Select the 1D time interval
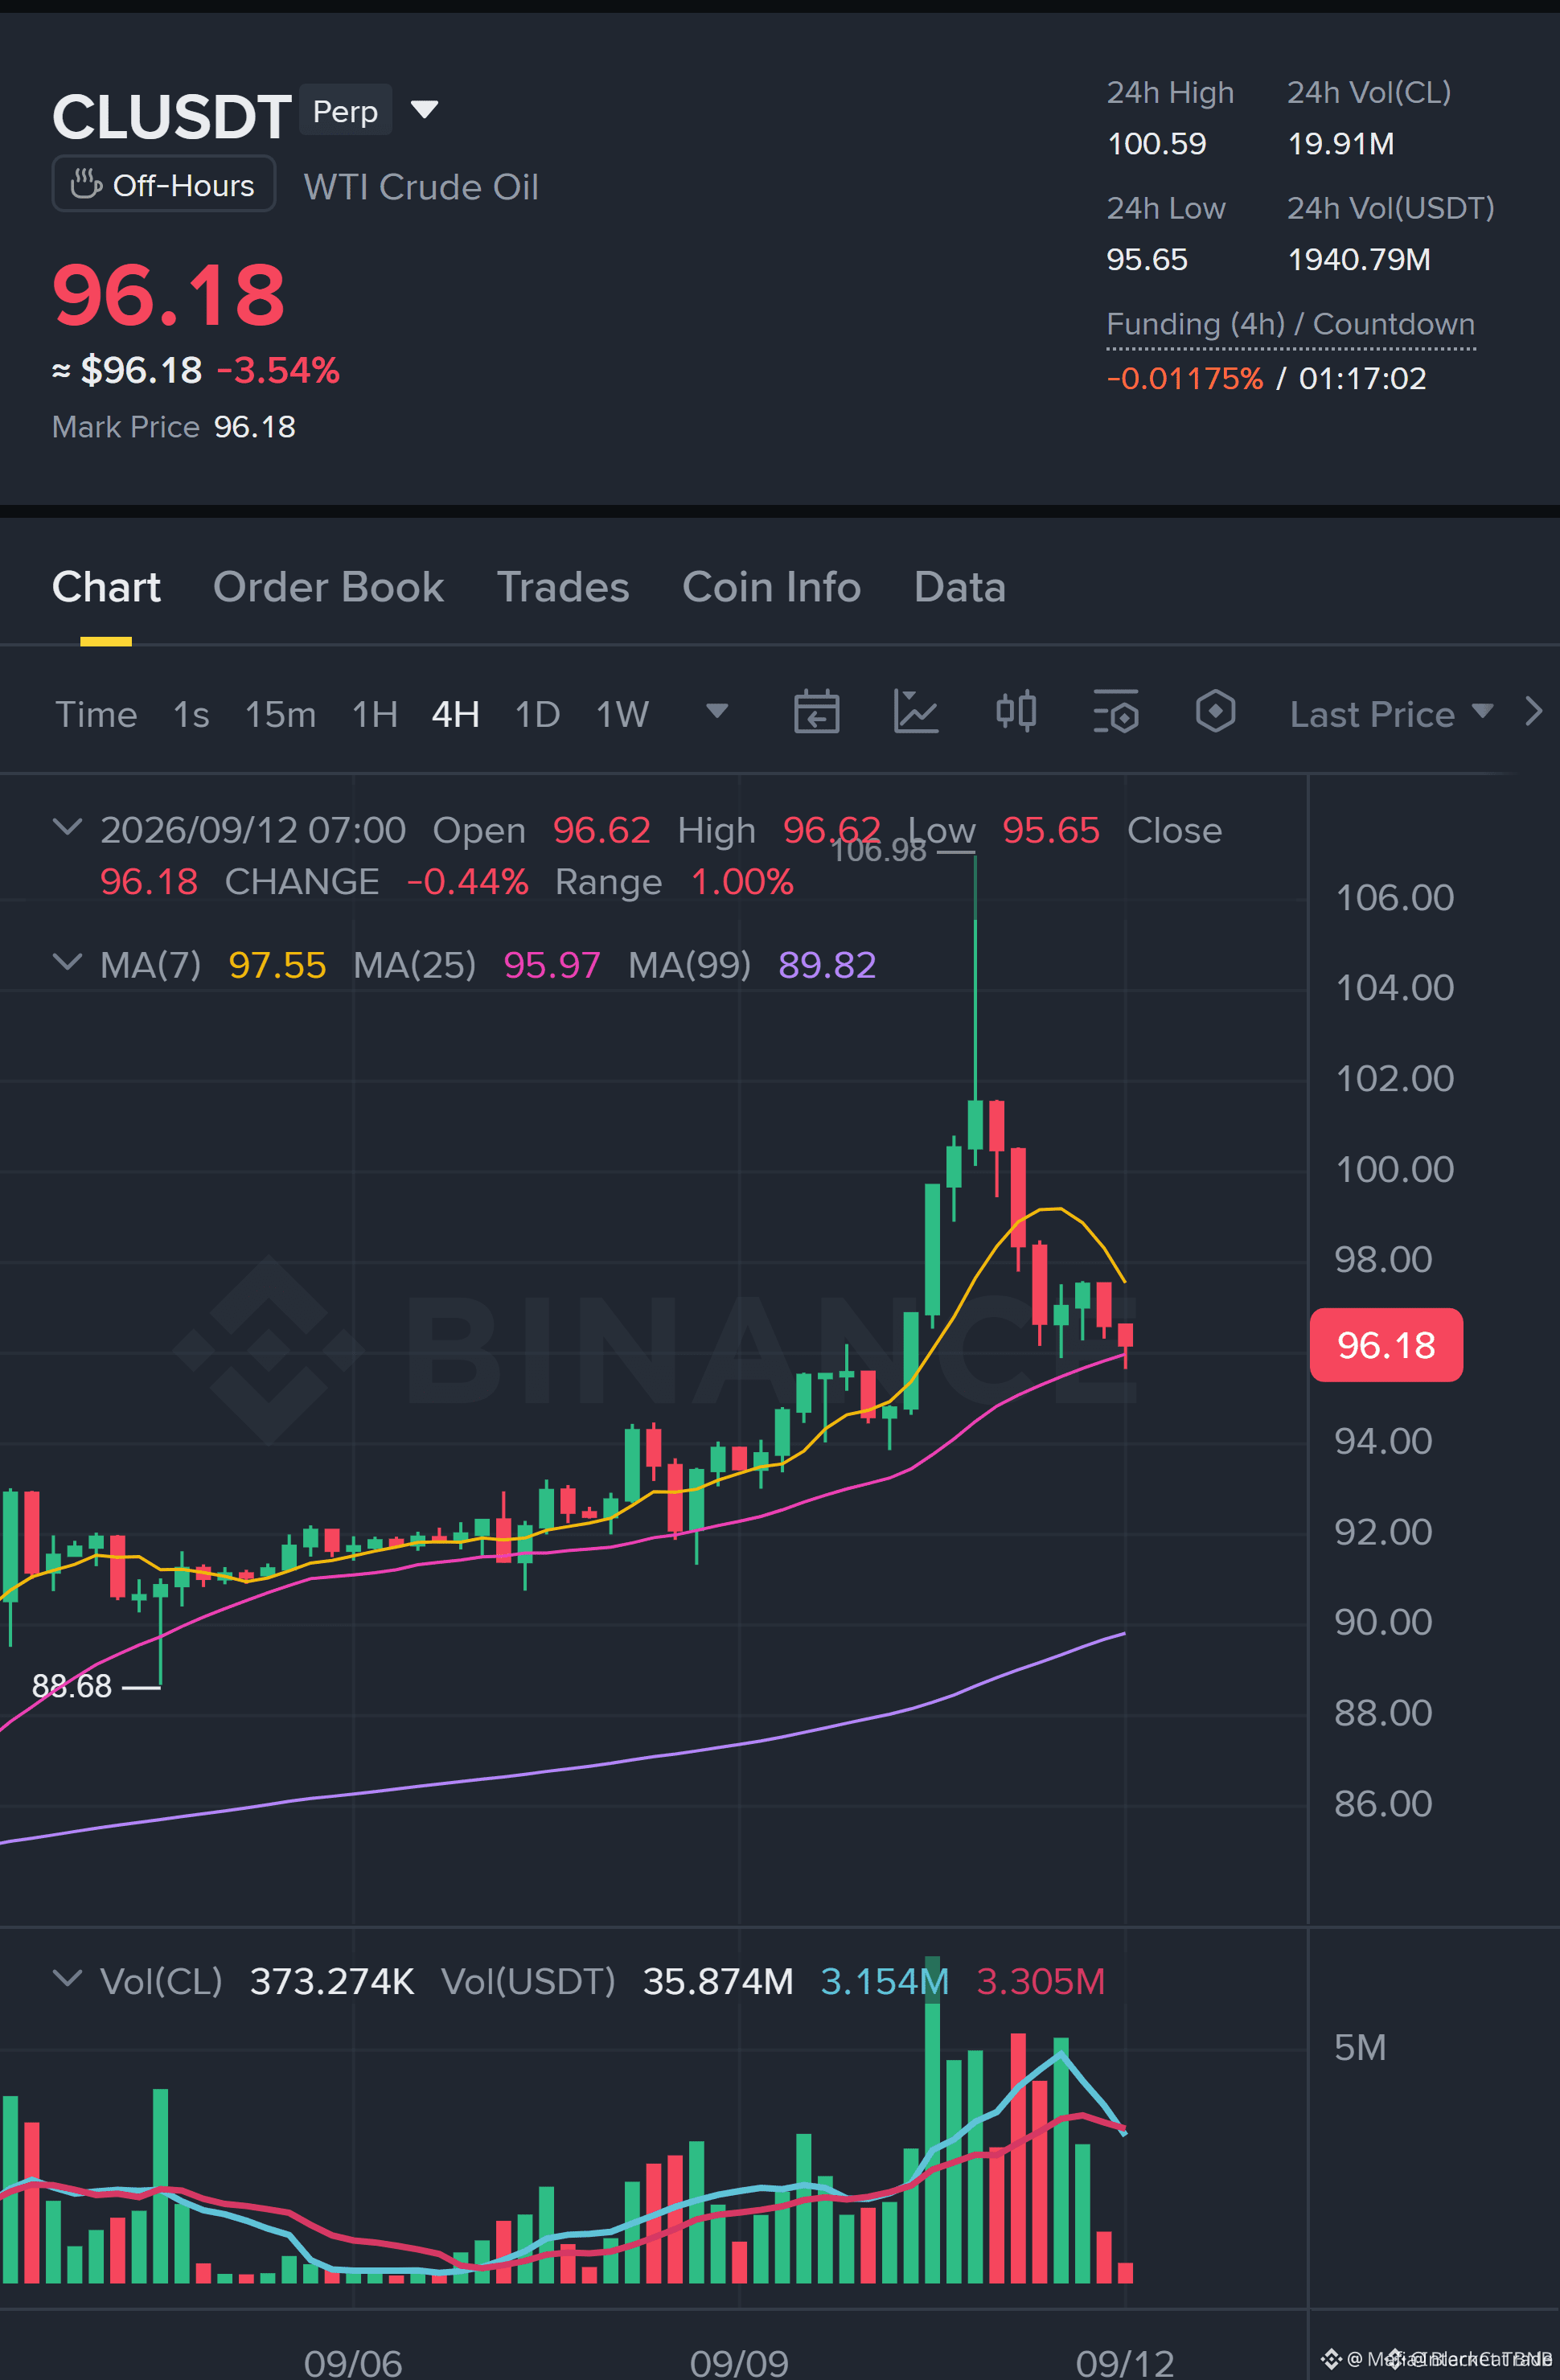The image size is (1560, 2380). (x=537, y=714)
